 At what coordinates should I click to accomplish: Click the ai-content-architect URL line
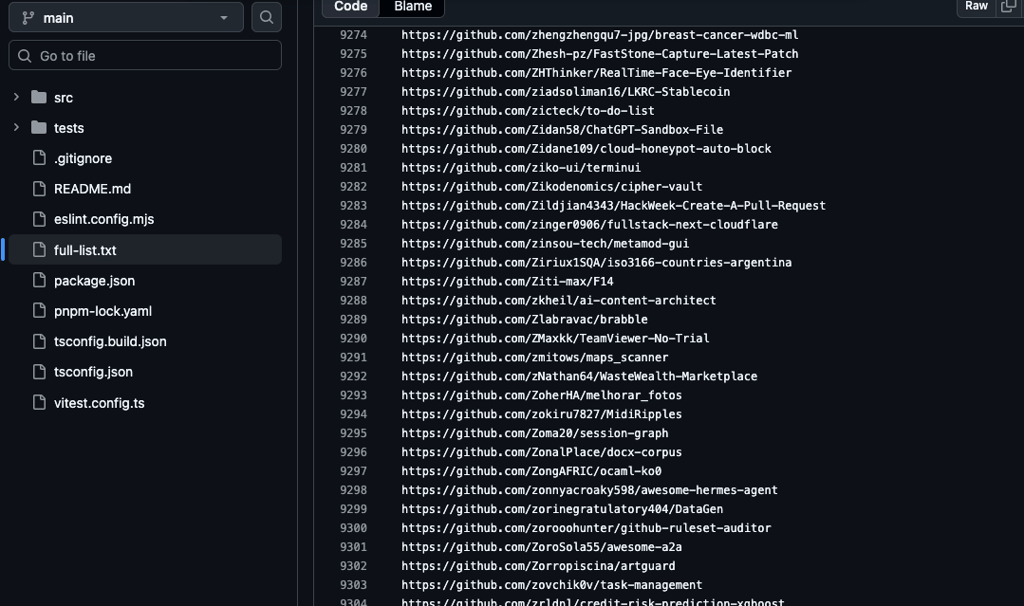click(x=559, y=300)
